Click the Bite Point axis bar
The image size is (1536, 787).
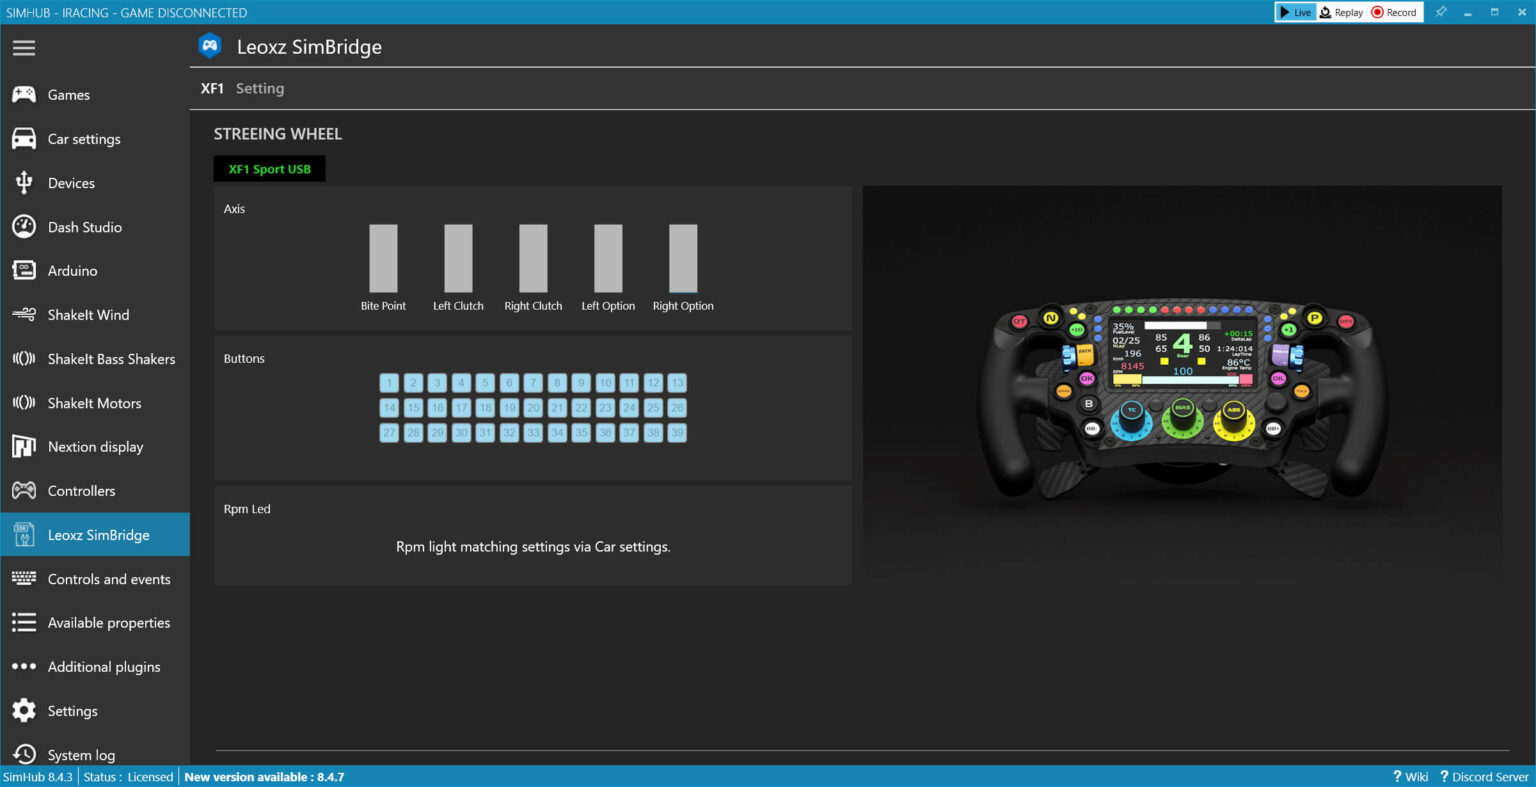pos(383,258)
